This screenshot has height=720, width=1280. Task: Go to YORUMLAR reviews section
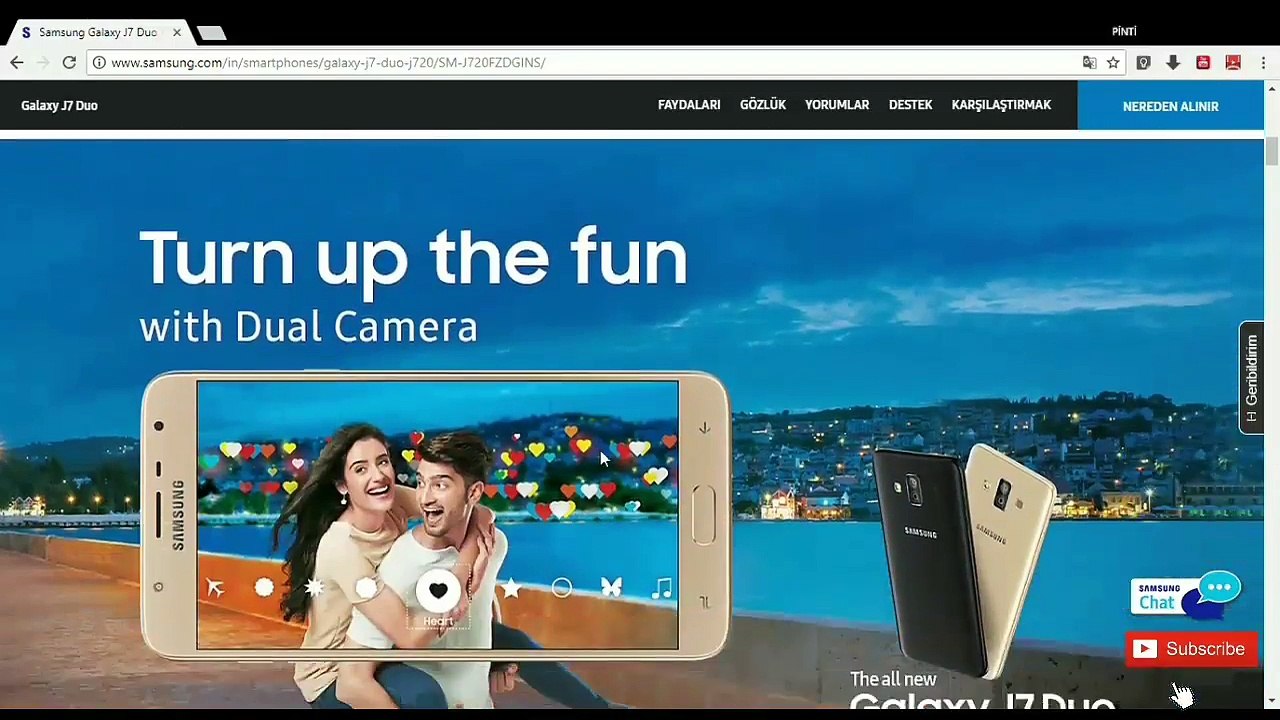(837, 105)
